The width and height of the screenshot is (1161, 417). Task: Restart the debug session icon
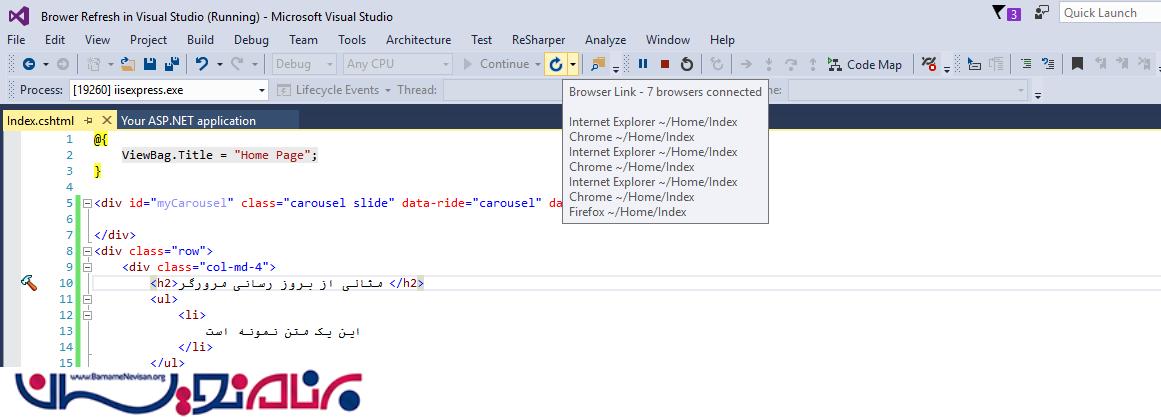point(687,64)
